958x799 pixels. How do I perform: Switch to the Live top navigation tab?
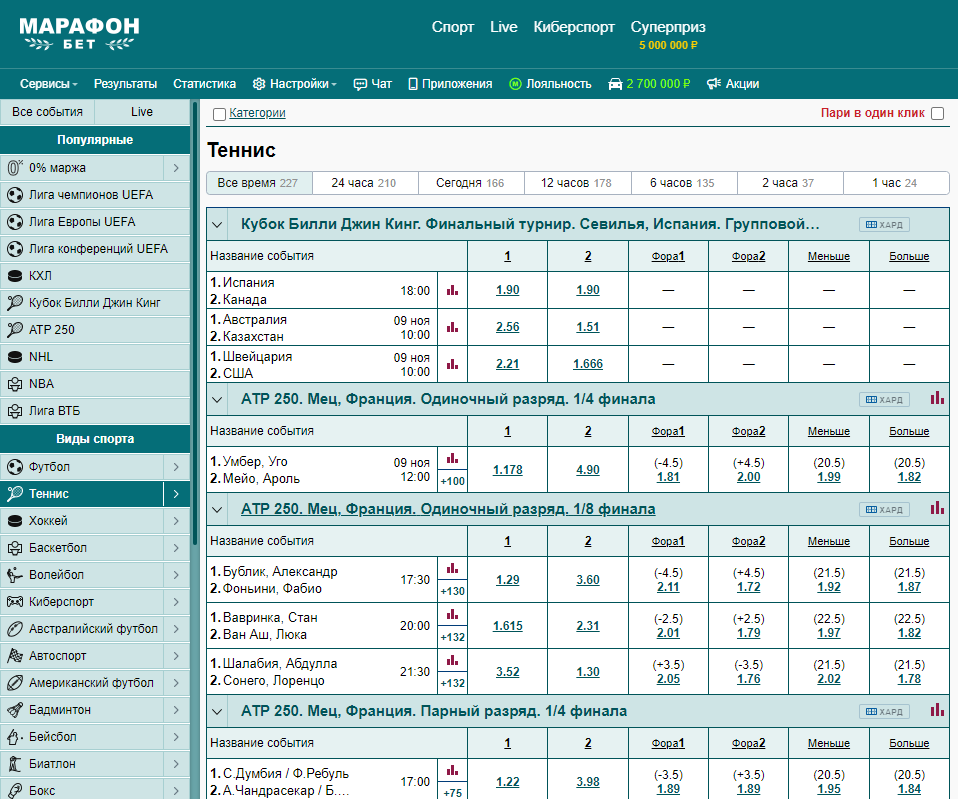[x=503, y=27]
